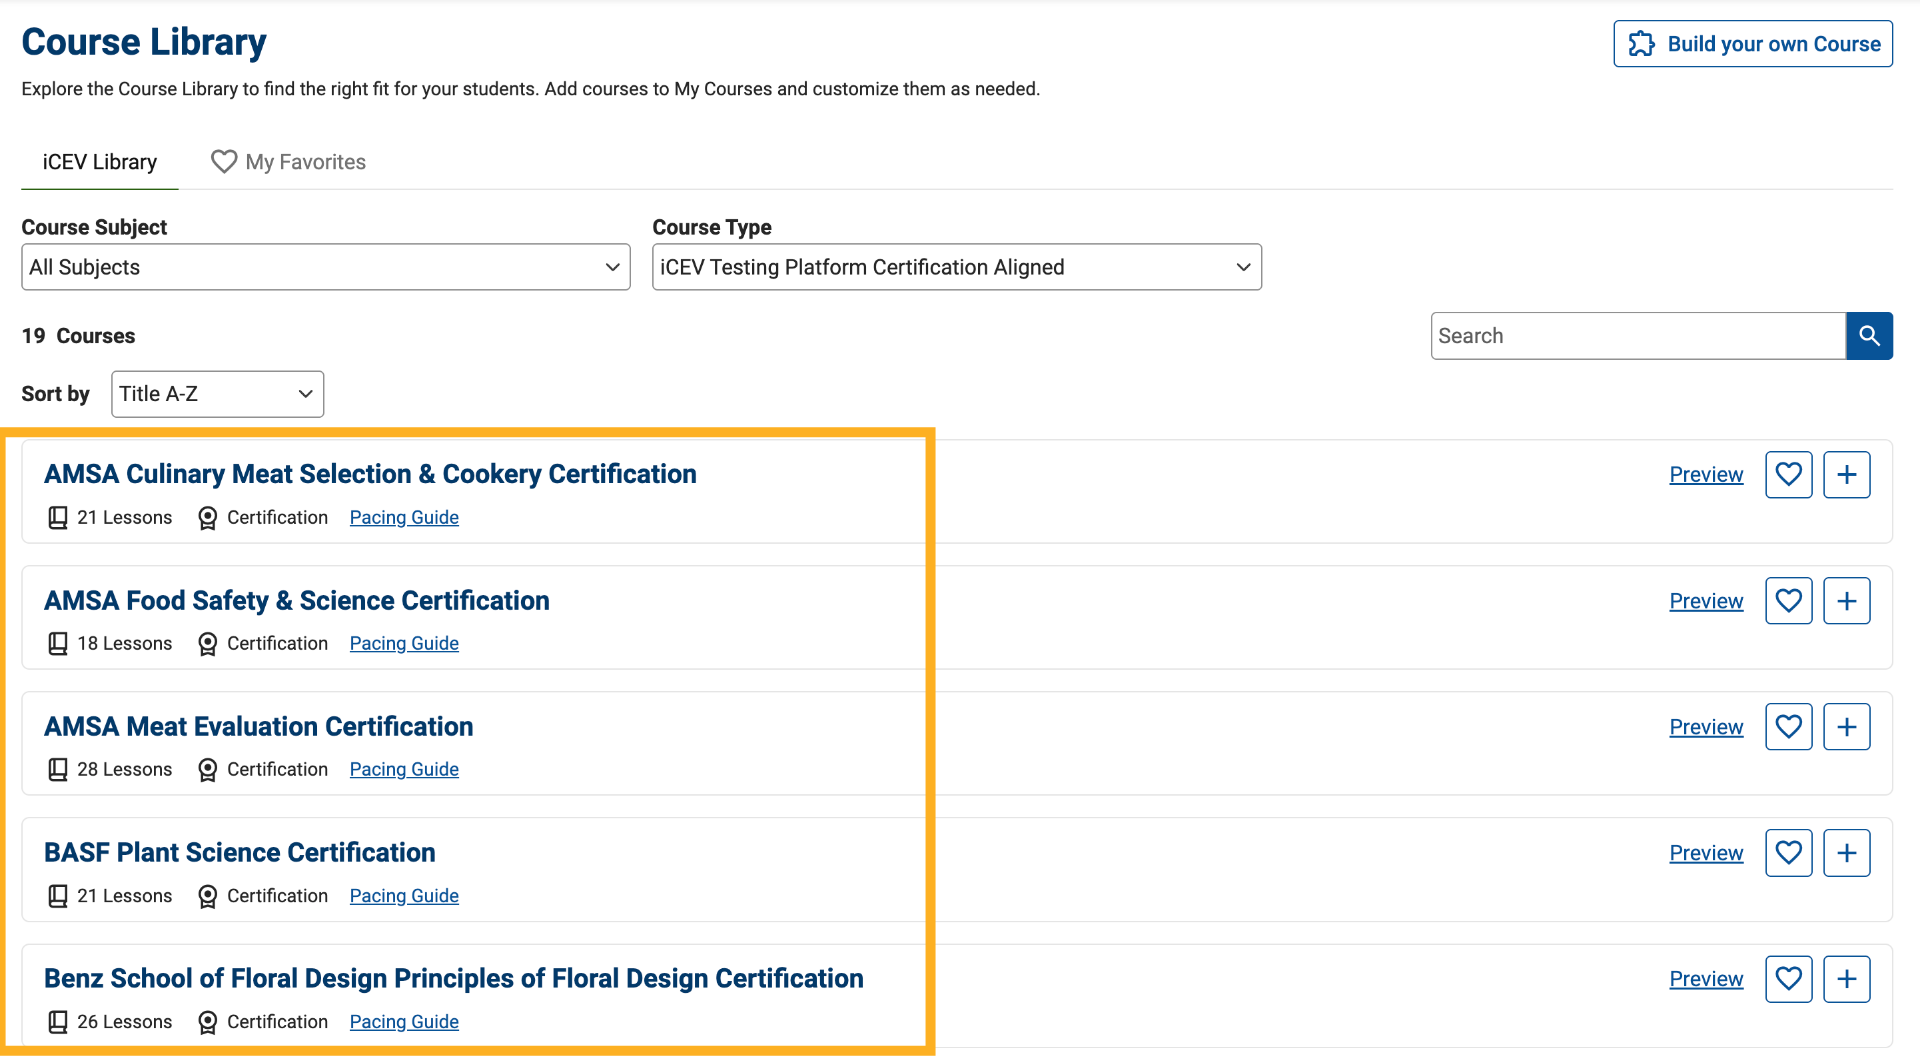Open Pacing Guide for Benz School course
1920x1060 pixels.
(404, 1022)
